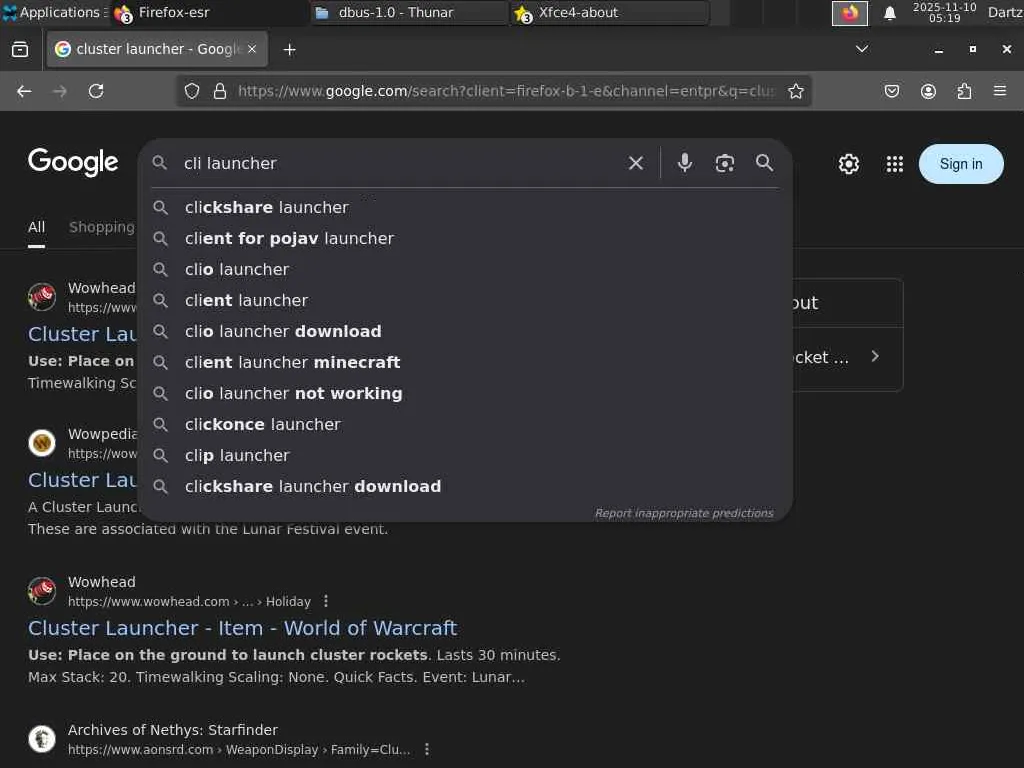
Task: Open Cluster Launcher - Item - World of Warcraft result
Action: [242, 628]
